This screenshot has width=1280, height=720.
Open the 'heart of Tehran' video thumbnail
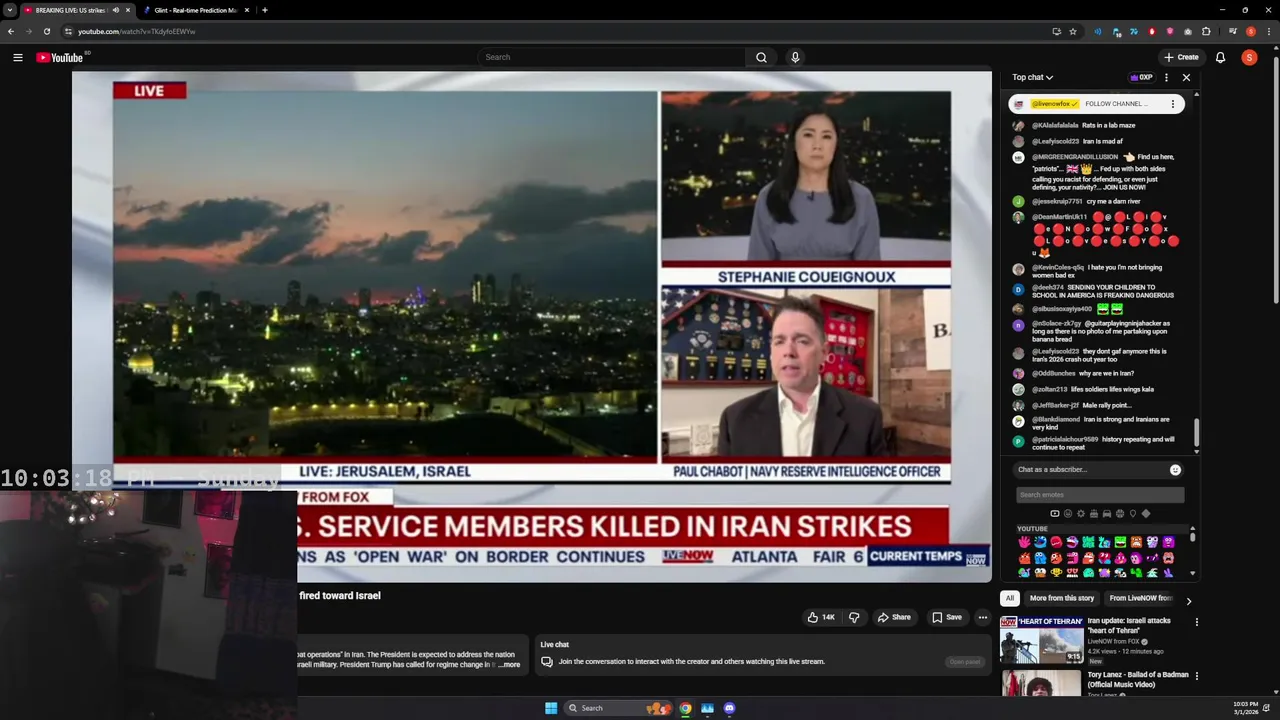coord(1042,639)
